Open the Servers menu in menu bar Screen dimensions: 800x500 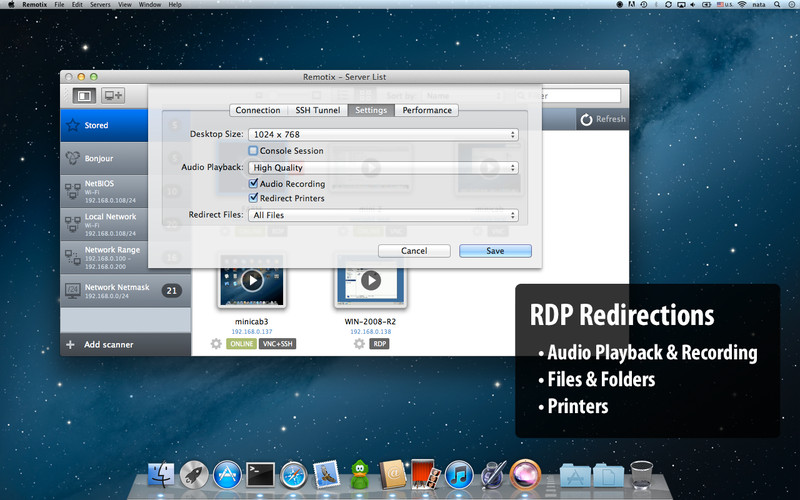100,4
